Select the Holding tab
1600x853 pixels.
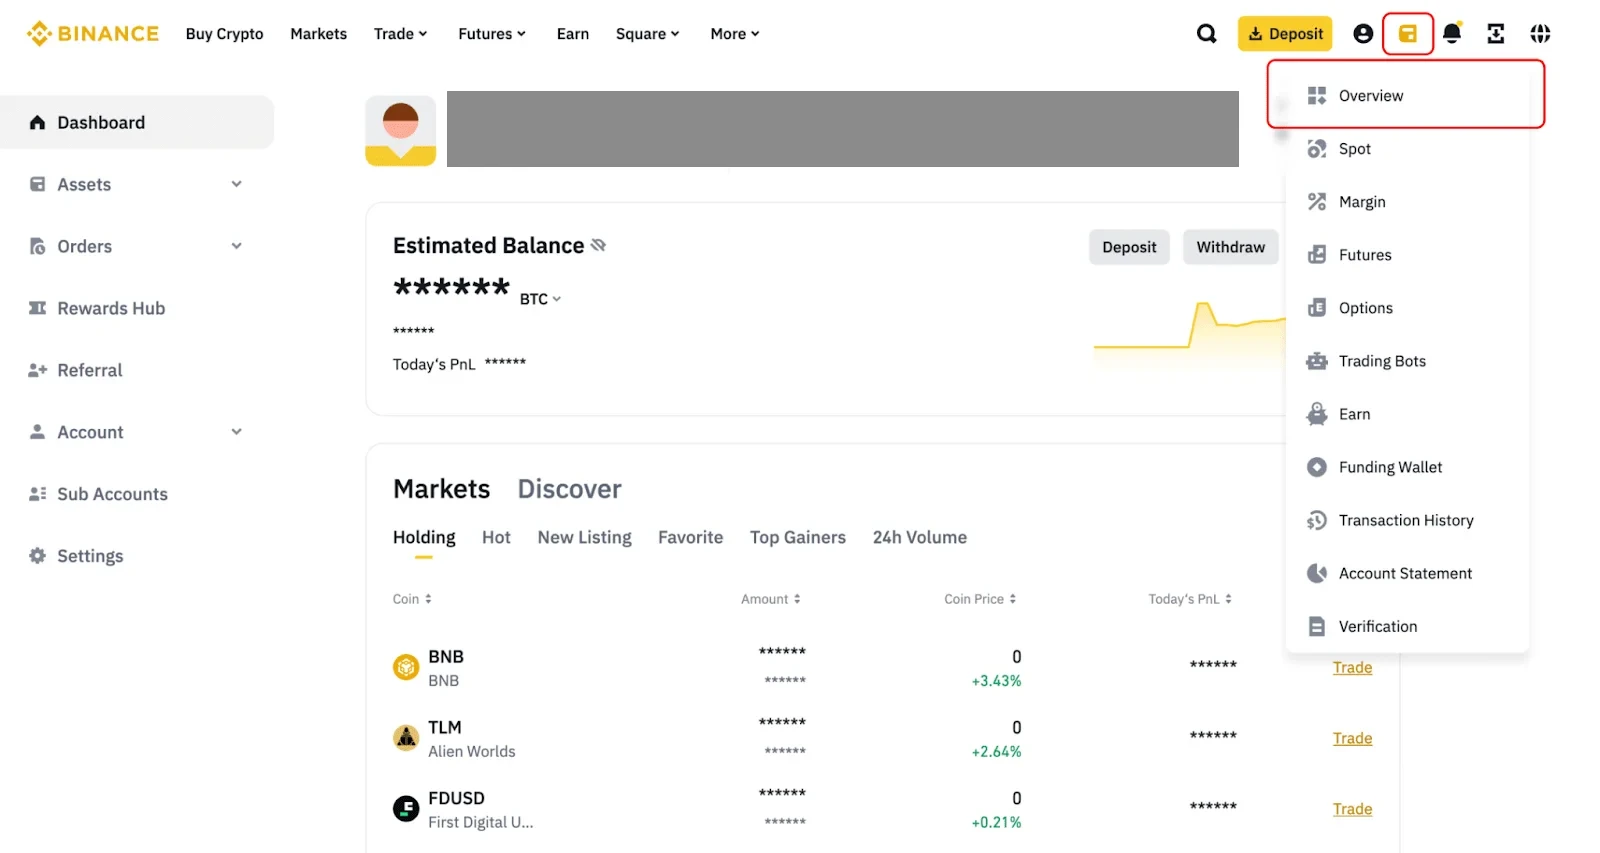(x=424, y=537)
